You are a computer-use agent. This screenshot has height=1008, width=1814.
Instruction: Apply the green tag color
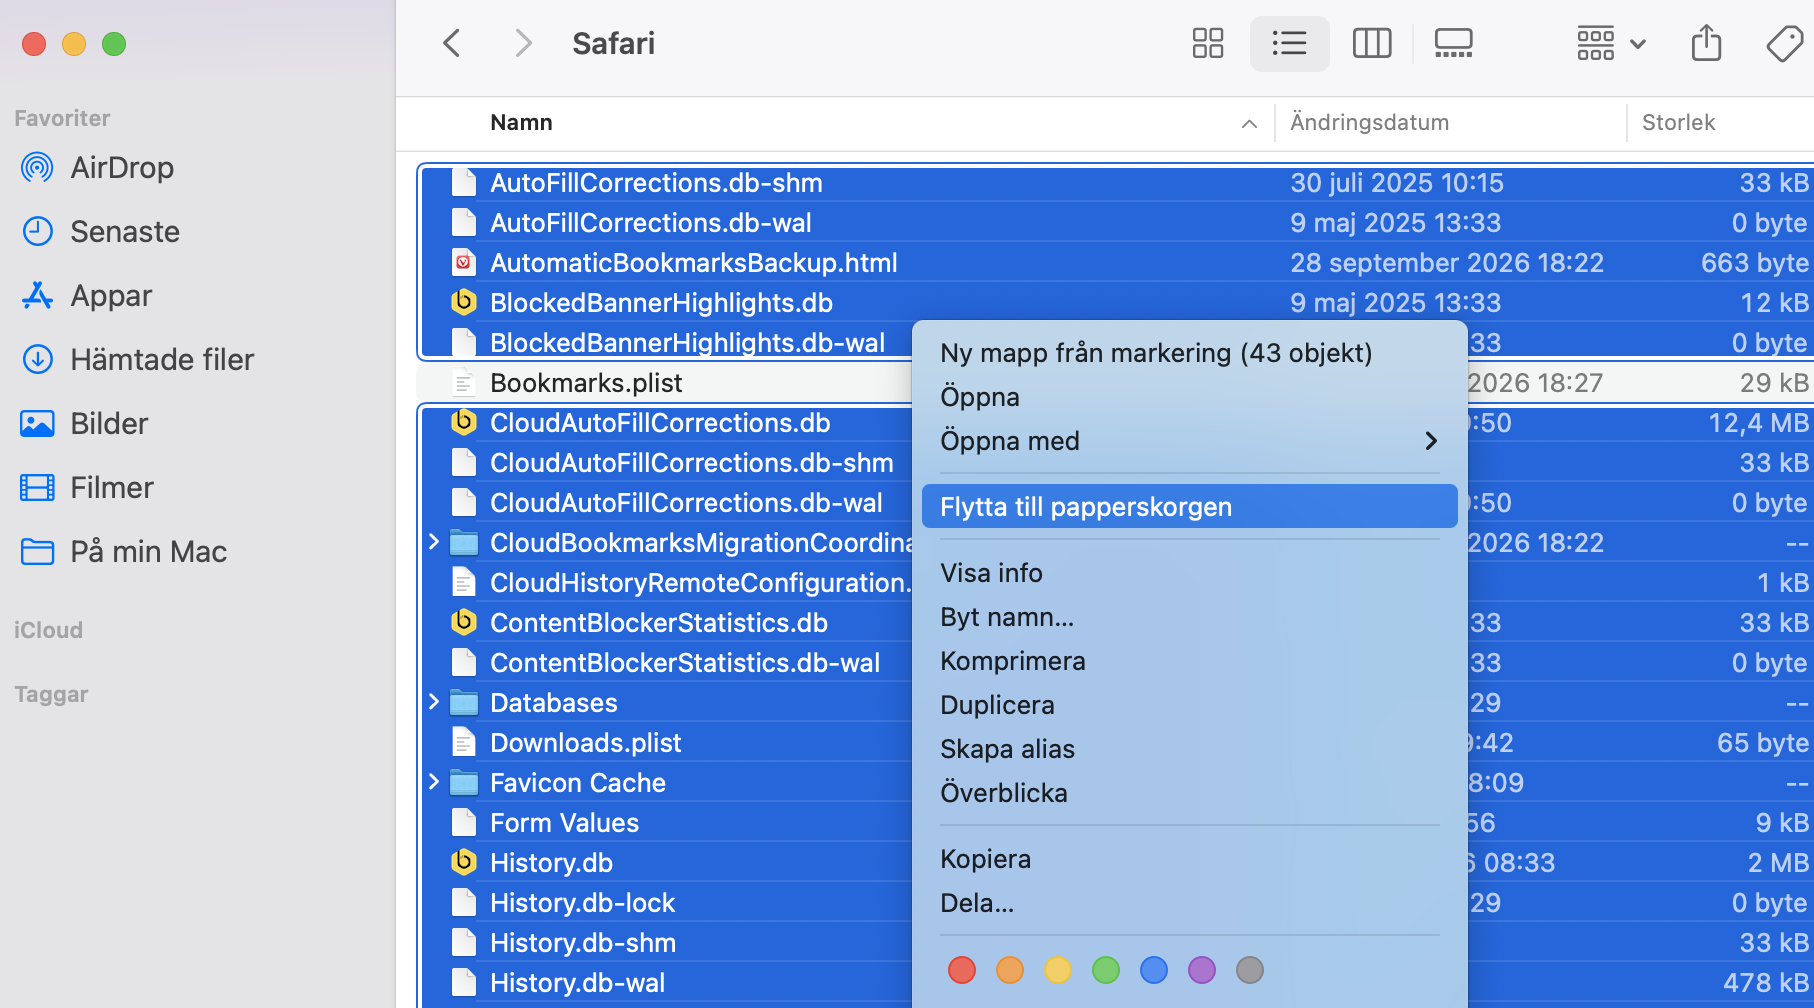point(1106,970)
